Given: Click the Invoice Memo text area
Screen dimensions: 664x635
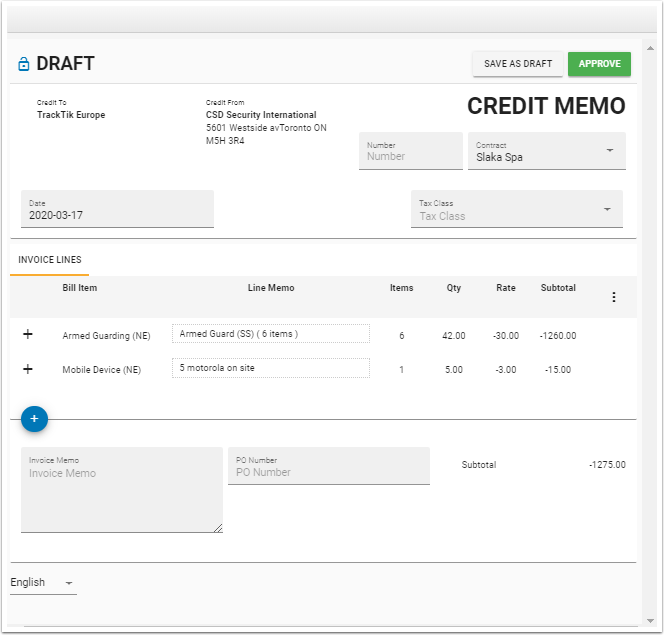Looking at the screenshot, I should pos(122,490).
